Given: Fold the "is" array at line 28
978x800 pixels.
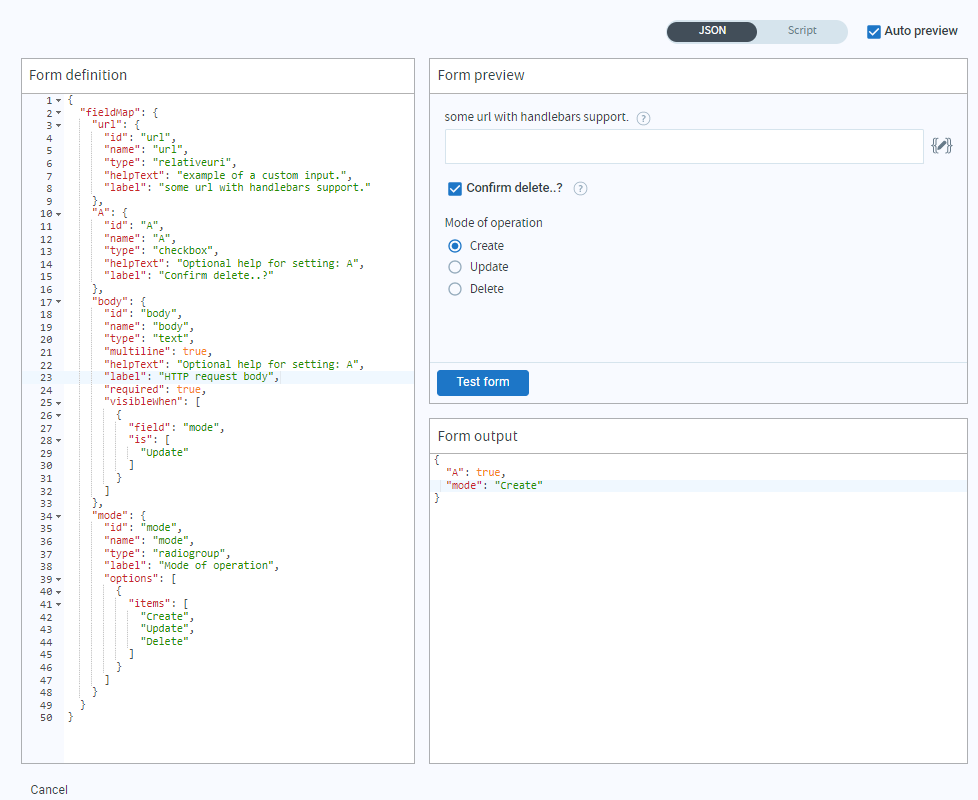Looking at the screenshot, I should pos(59,440).
